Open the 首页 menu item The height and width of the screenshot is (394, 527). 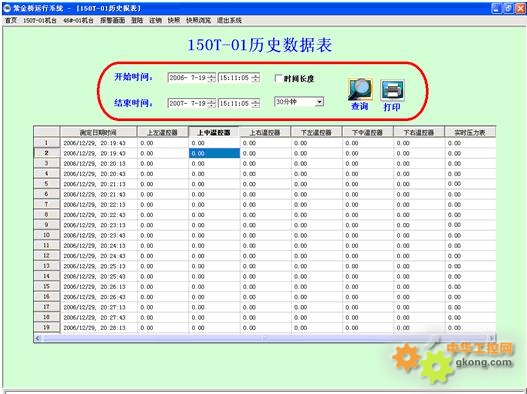pos(11,21)
